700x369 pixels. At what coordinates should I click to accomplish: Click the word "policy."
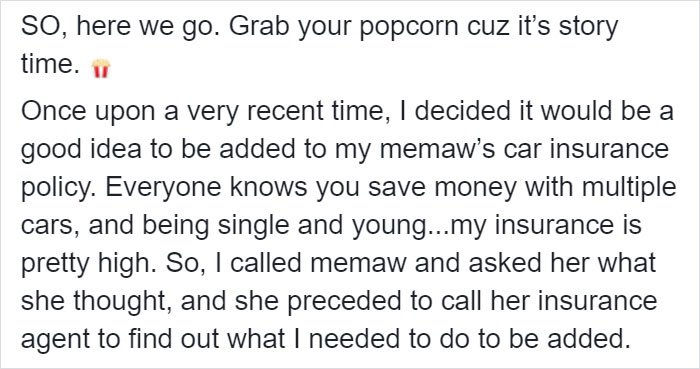60,189
